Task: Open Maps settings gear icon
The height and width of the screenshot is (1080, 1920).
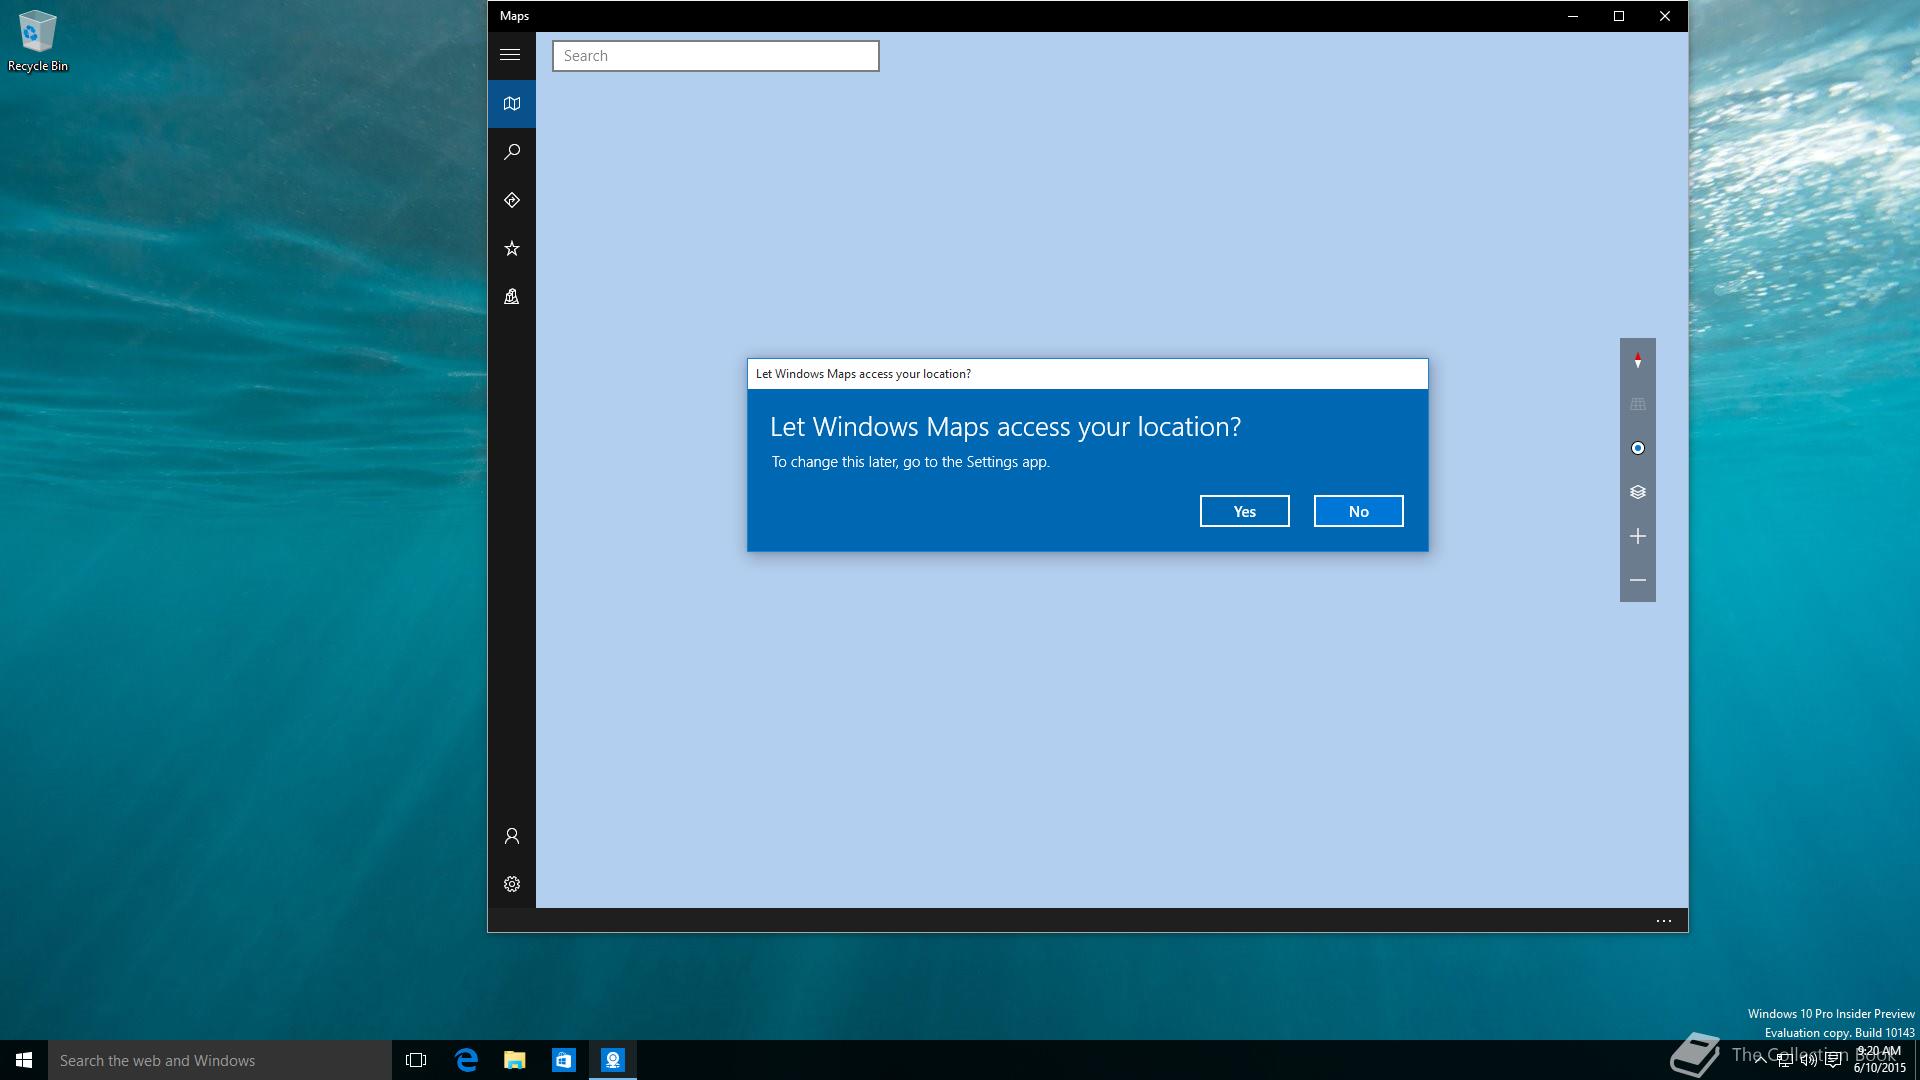Action: click(x=511, y=884)
